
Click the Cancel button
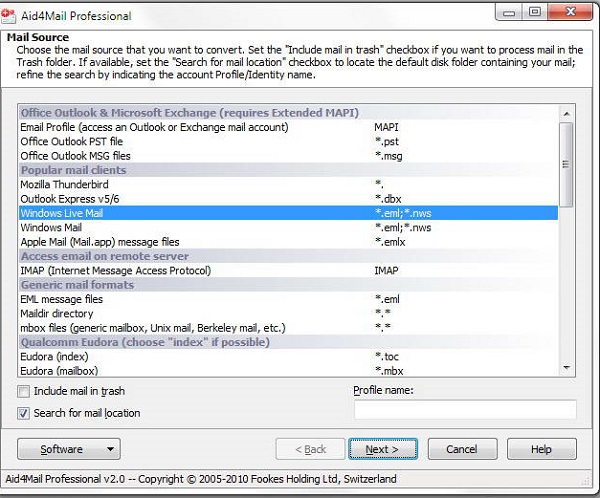[462, 449]
